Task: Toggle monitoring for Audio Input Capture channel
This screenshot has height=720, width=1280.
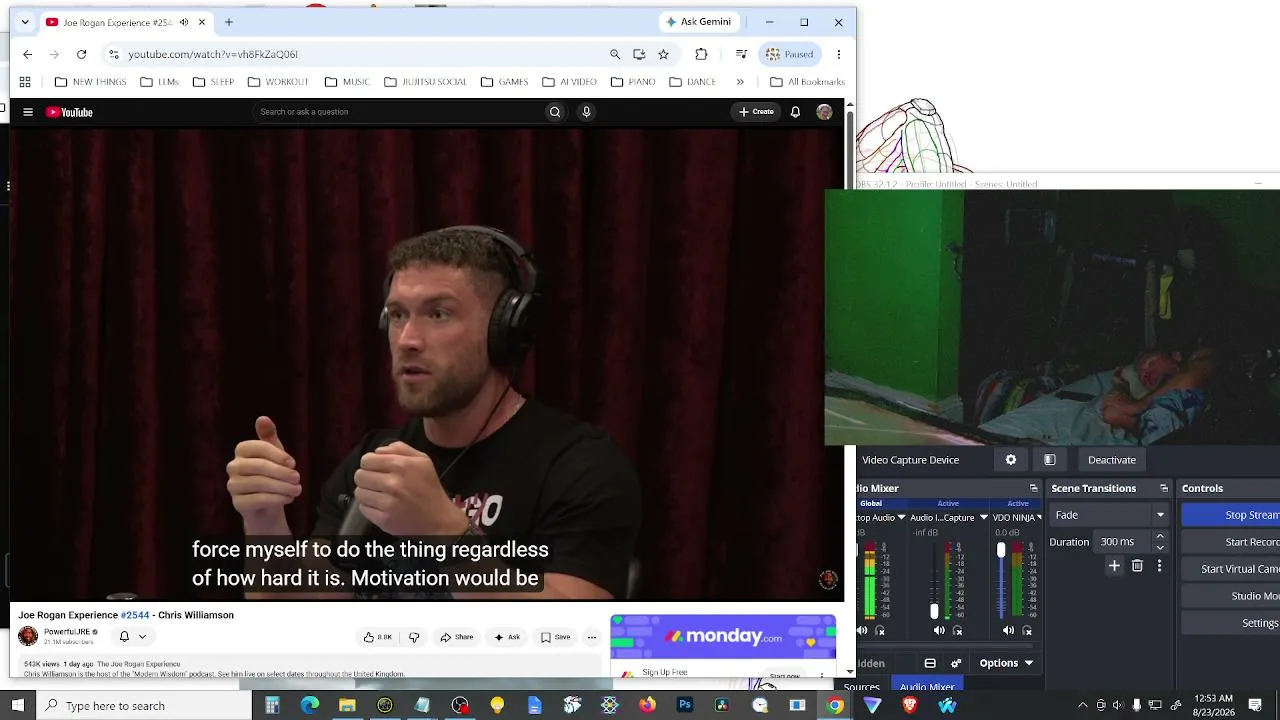Action: [958, 631]
